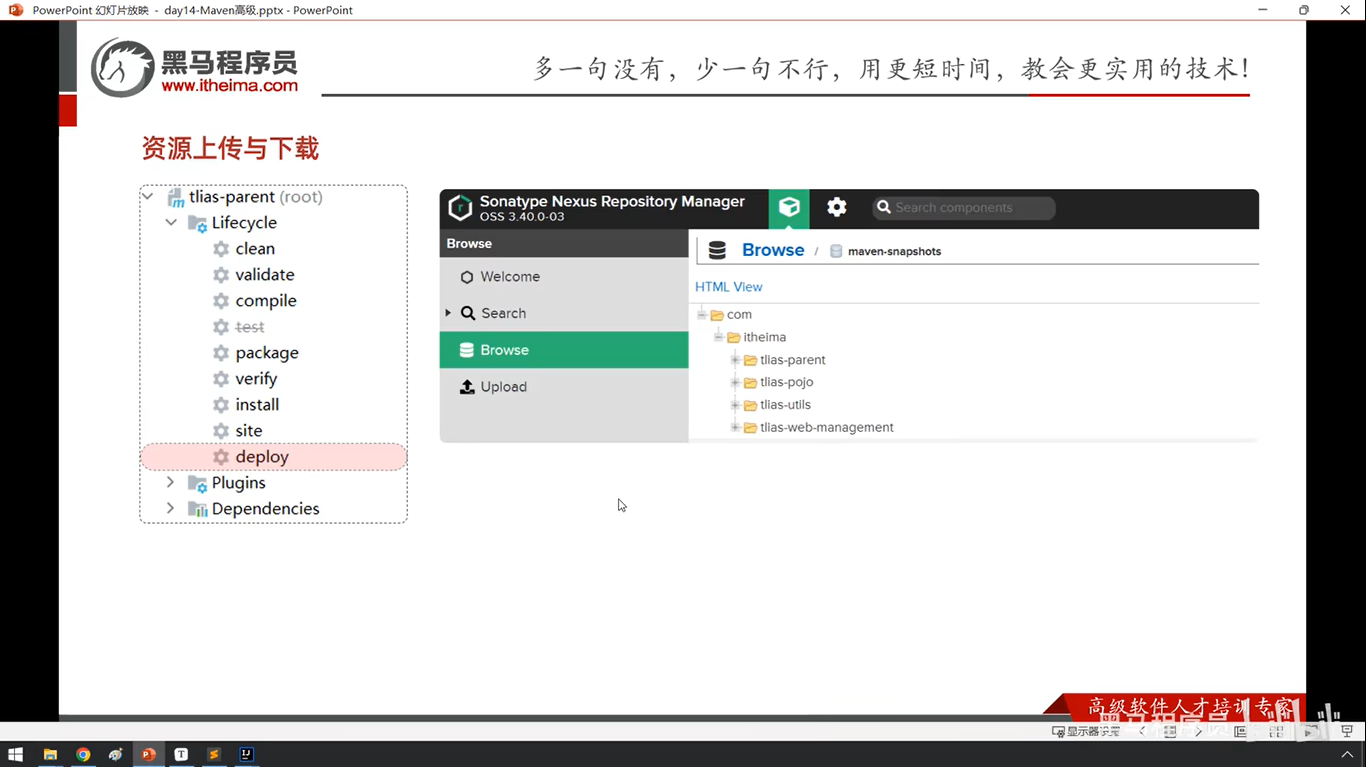Click the Browse breadcrumb link
The image size is (1366, 767).
pyautogui.click(x=773, y=250)
